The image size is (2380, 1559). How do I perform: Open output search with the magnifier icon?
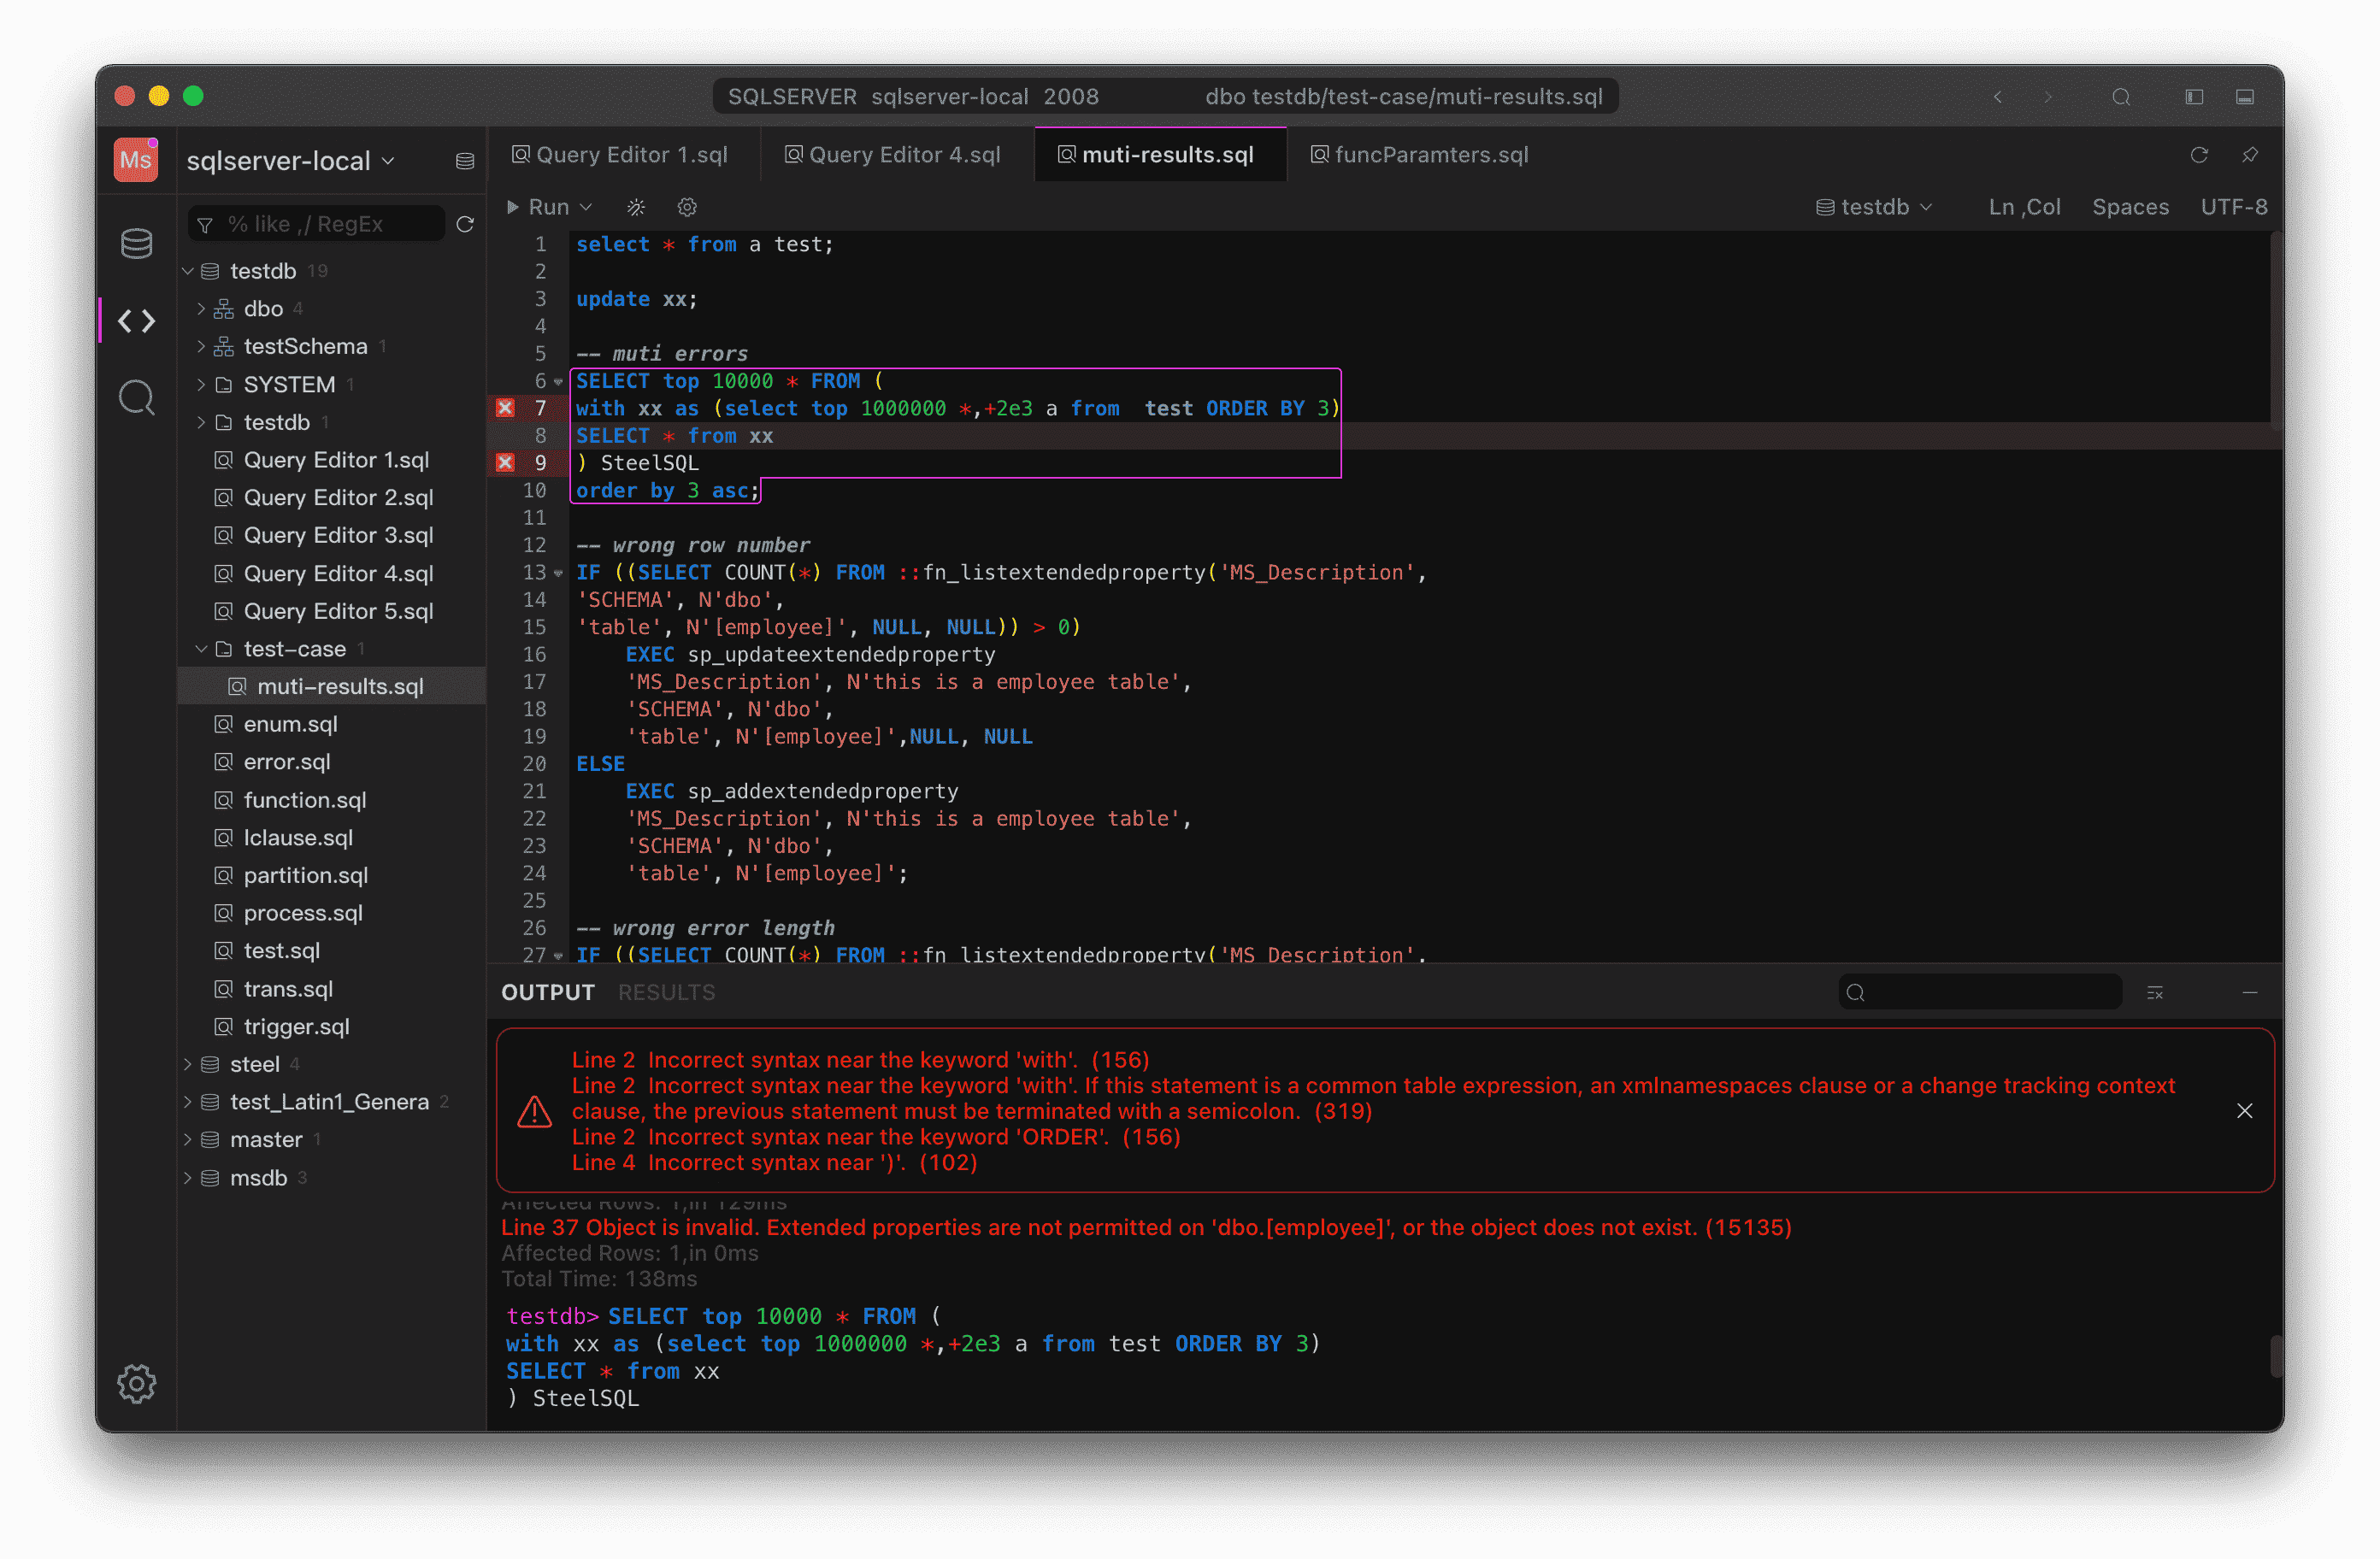[x=1857, y=992]
